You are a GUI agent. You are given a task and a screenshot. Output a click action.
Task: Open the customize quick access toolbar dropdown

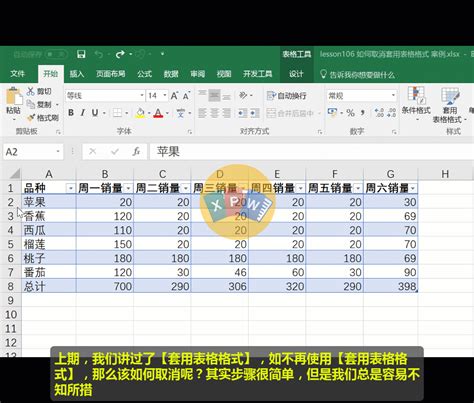coord(162,54)
